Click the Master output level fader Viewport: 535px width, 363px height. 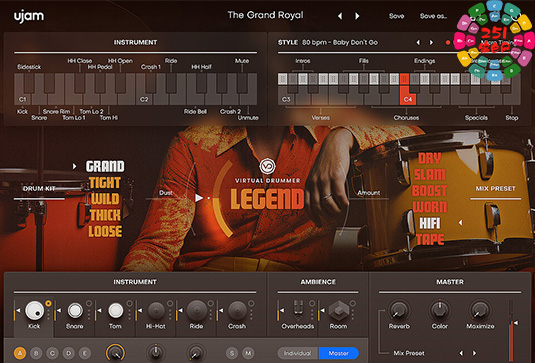pos(517,323)
